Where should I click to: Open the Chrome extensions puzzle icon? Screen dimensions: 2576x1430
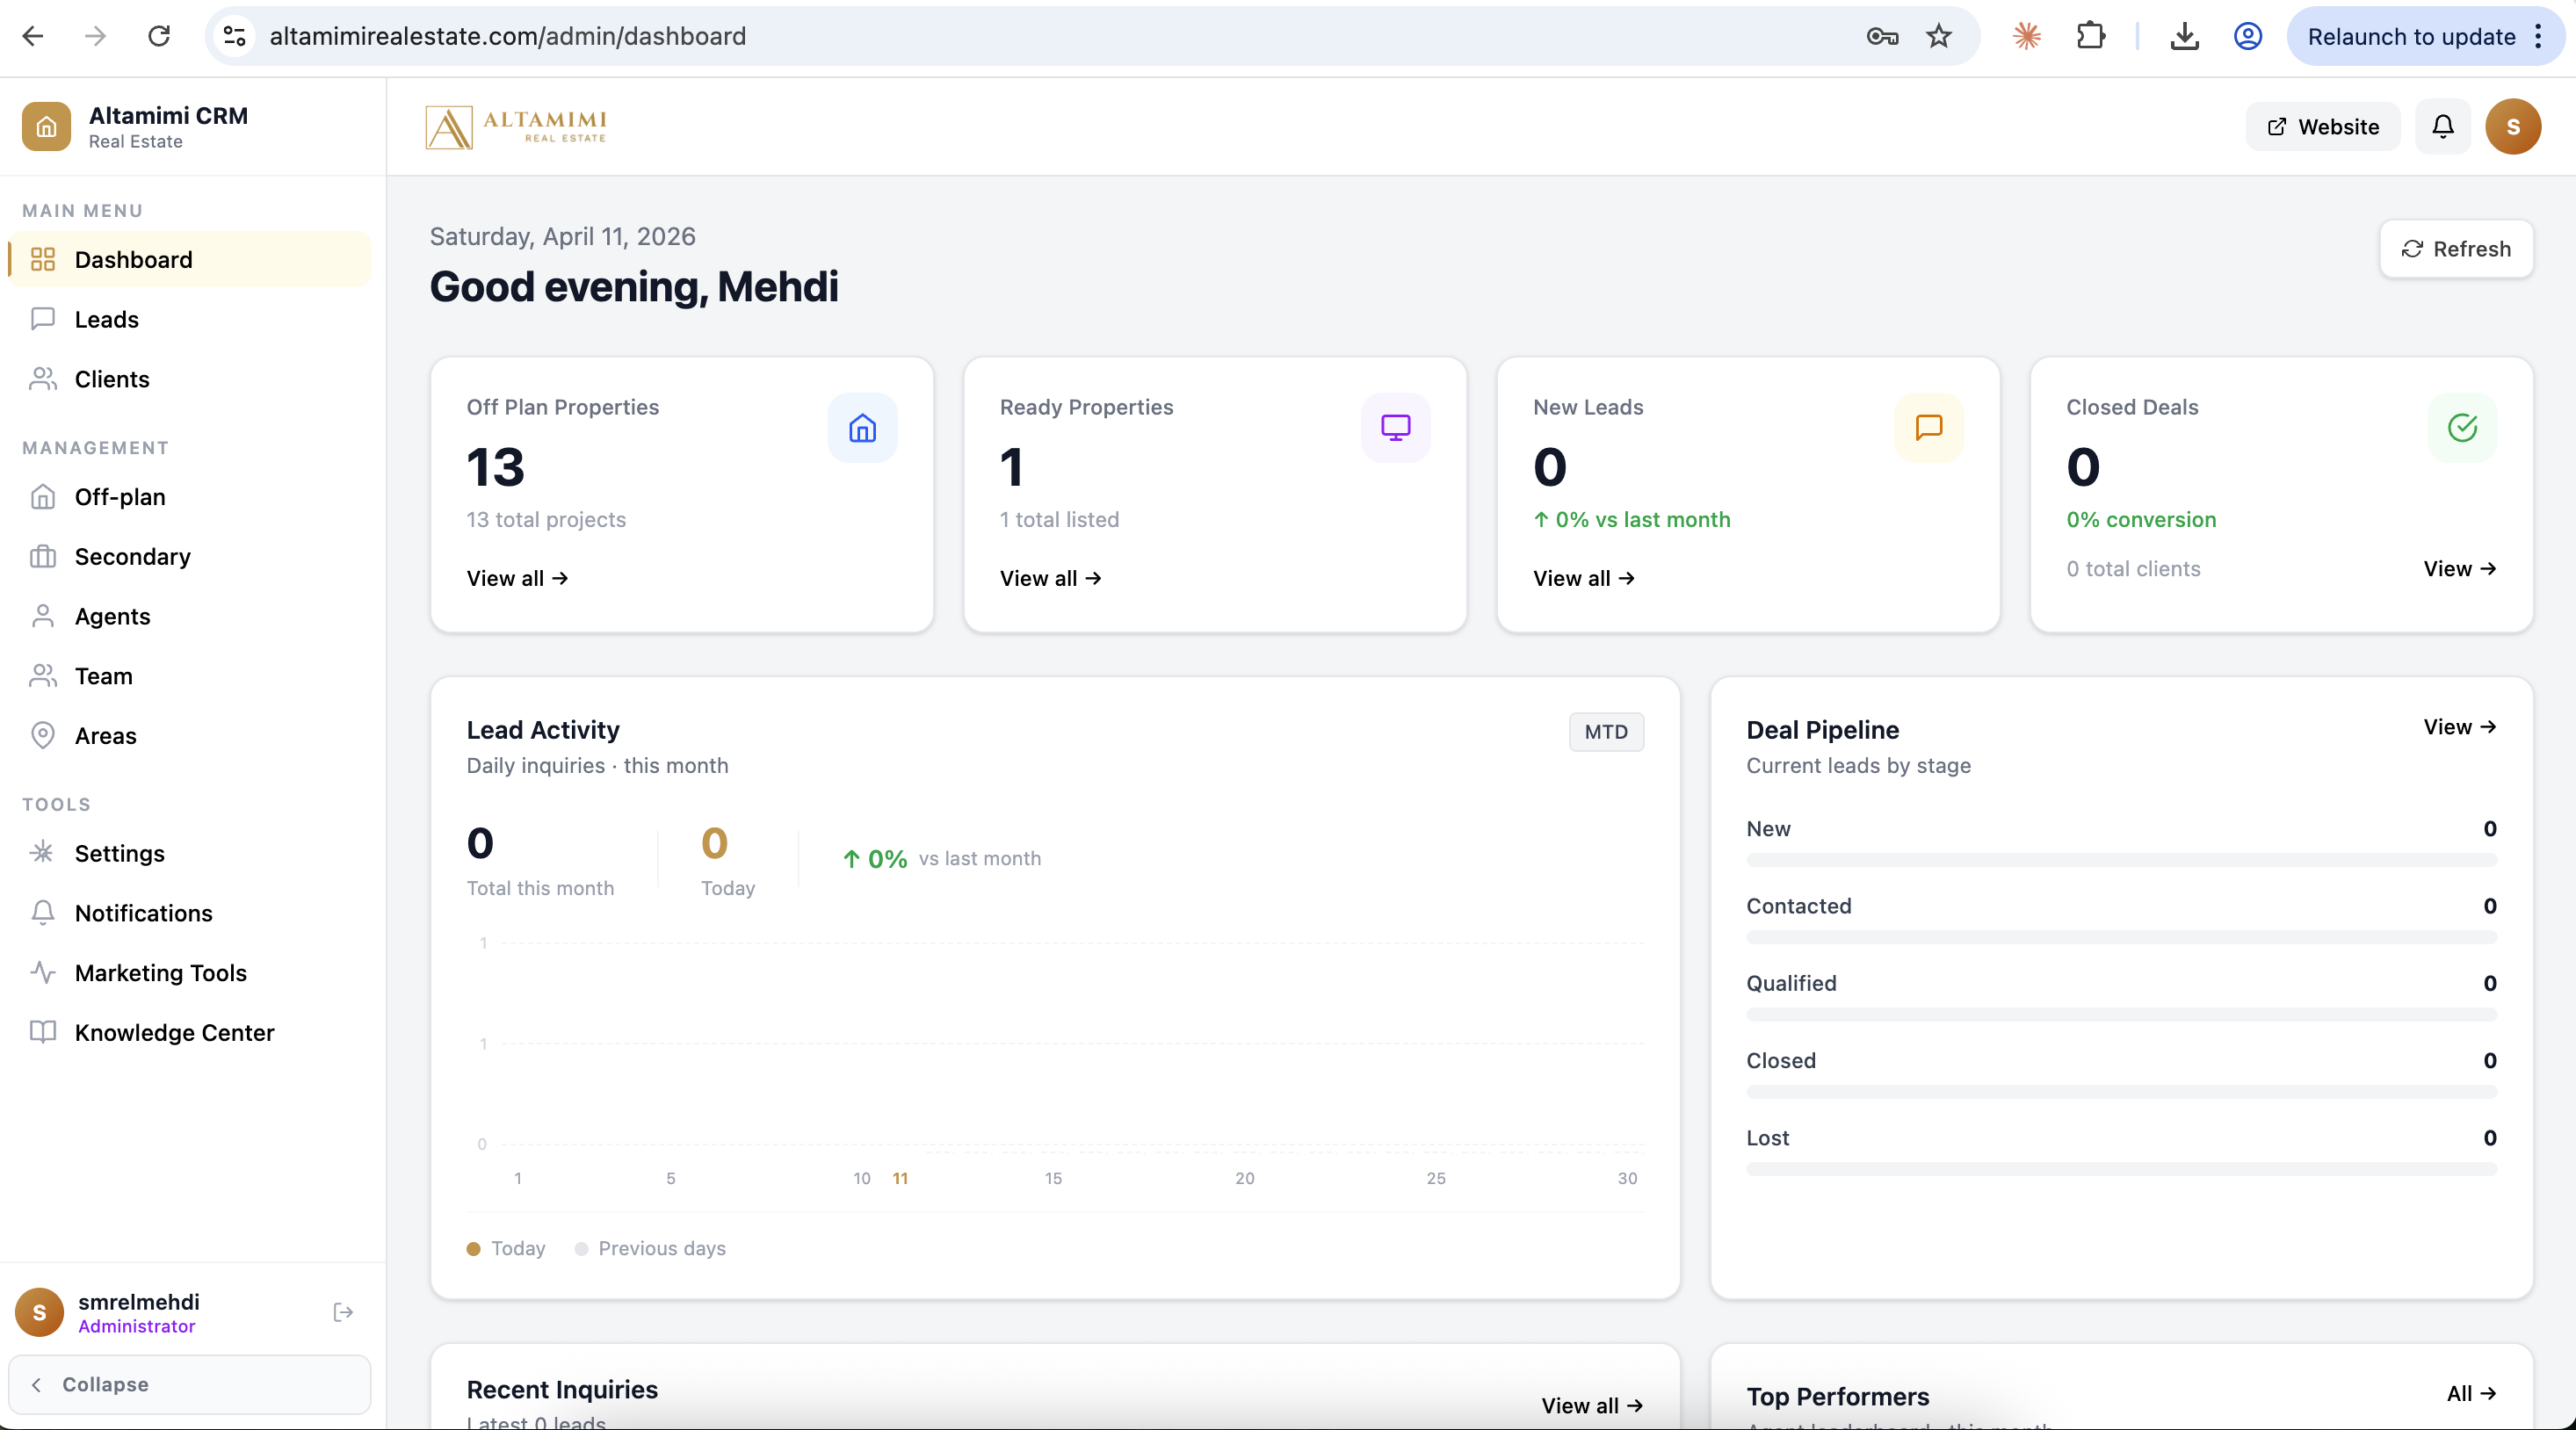pyautogui.click(x=2090, y=37)
